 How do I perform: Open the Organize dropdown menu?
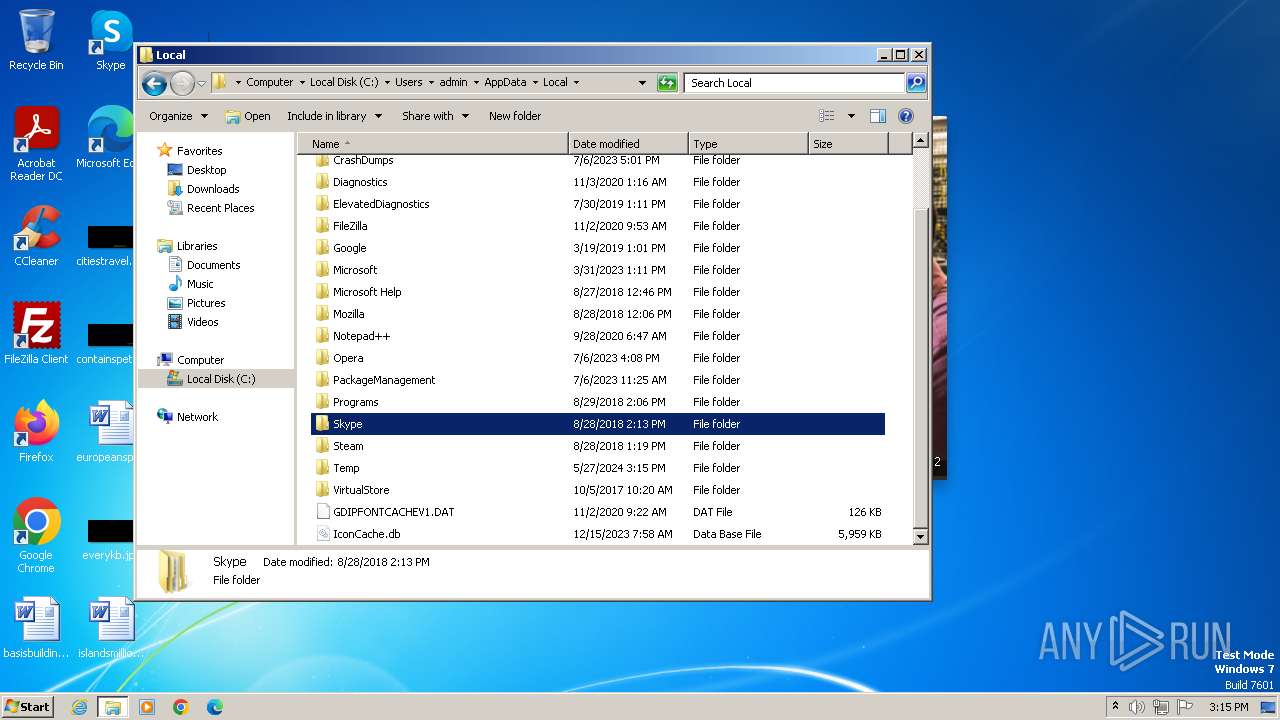tap(178, 116)
